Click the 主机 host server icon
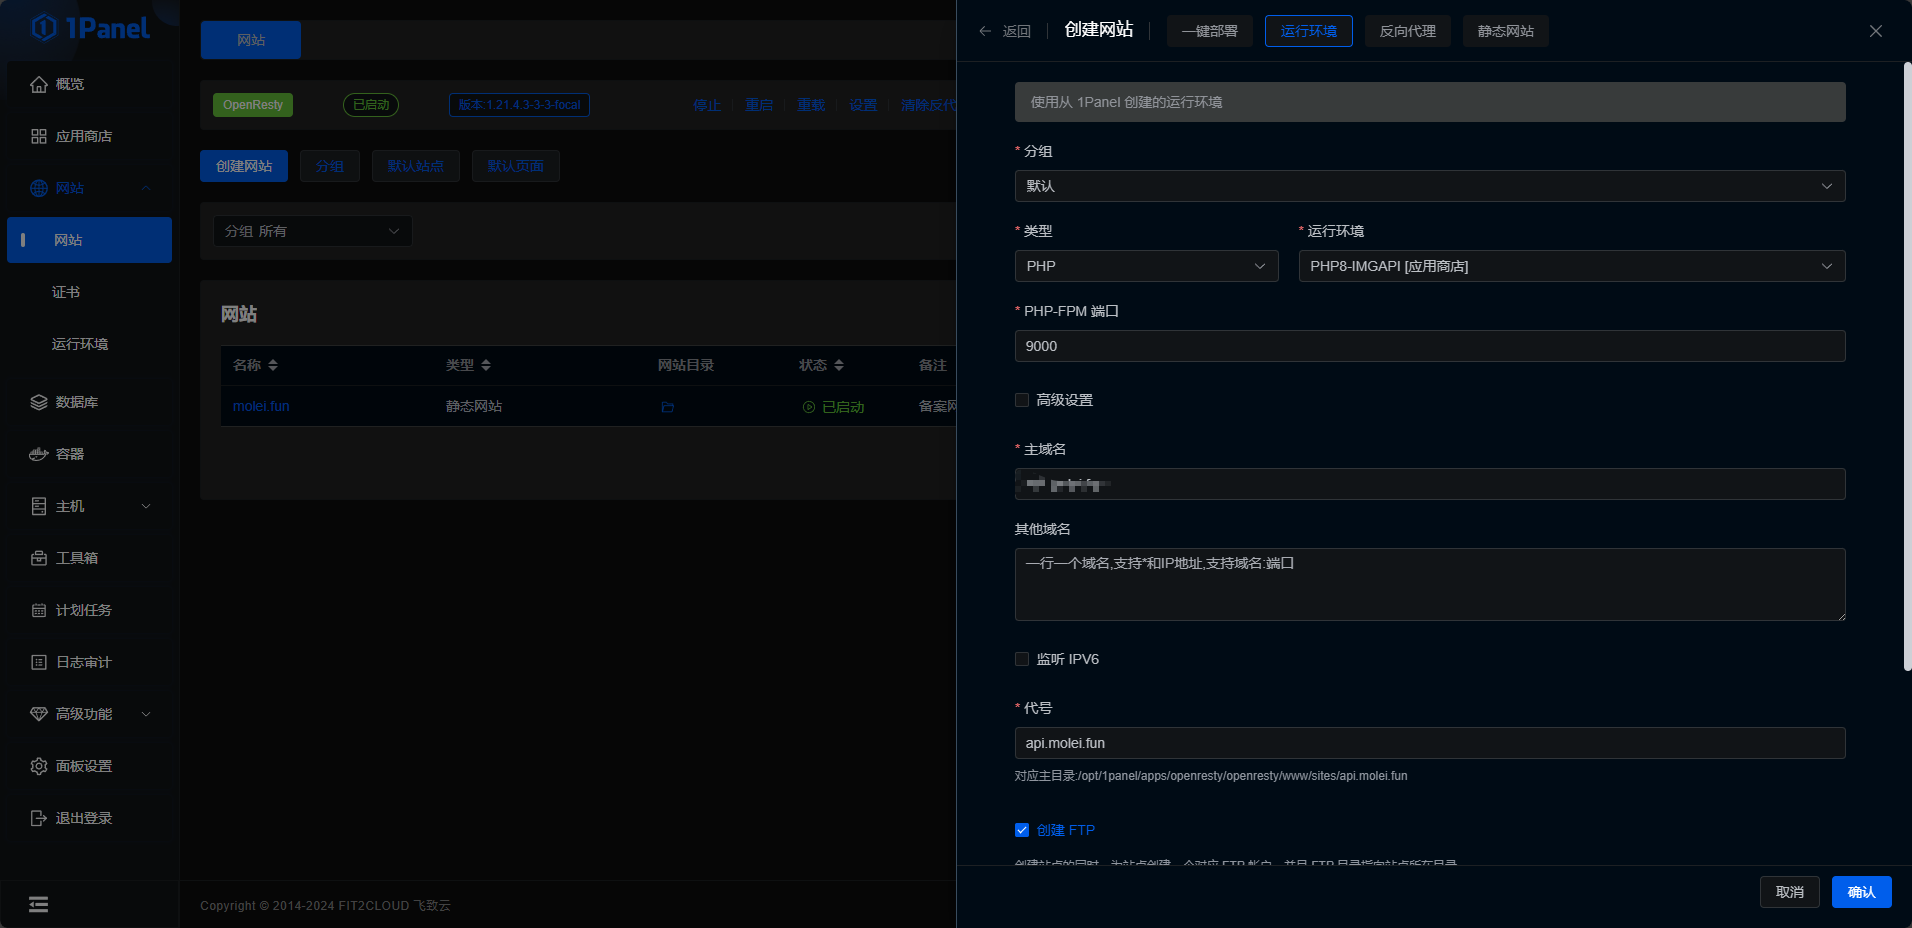Screen dimensions: 1912x928 39,506
